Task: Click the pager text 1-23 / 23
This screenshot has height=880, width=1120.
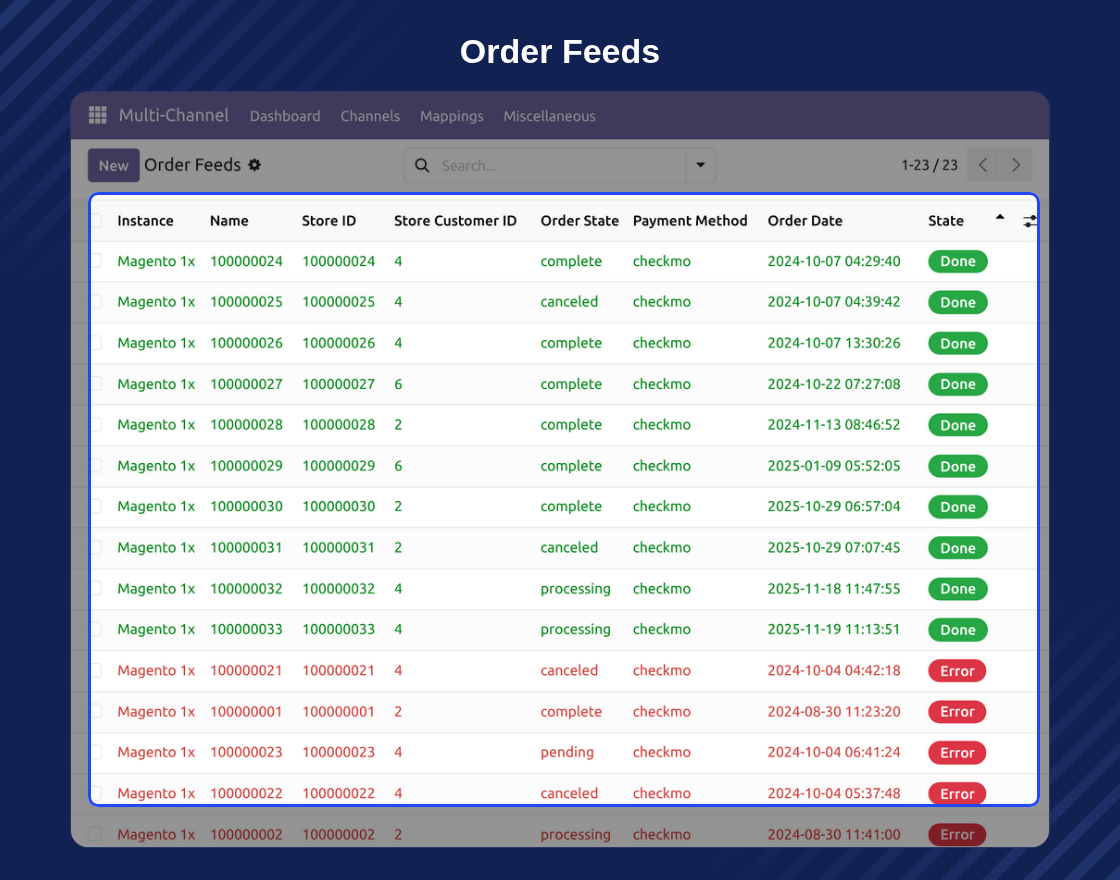Action: click(x=929, y=165)
